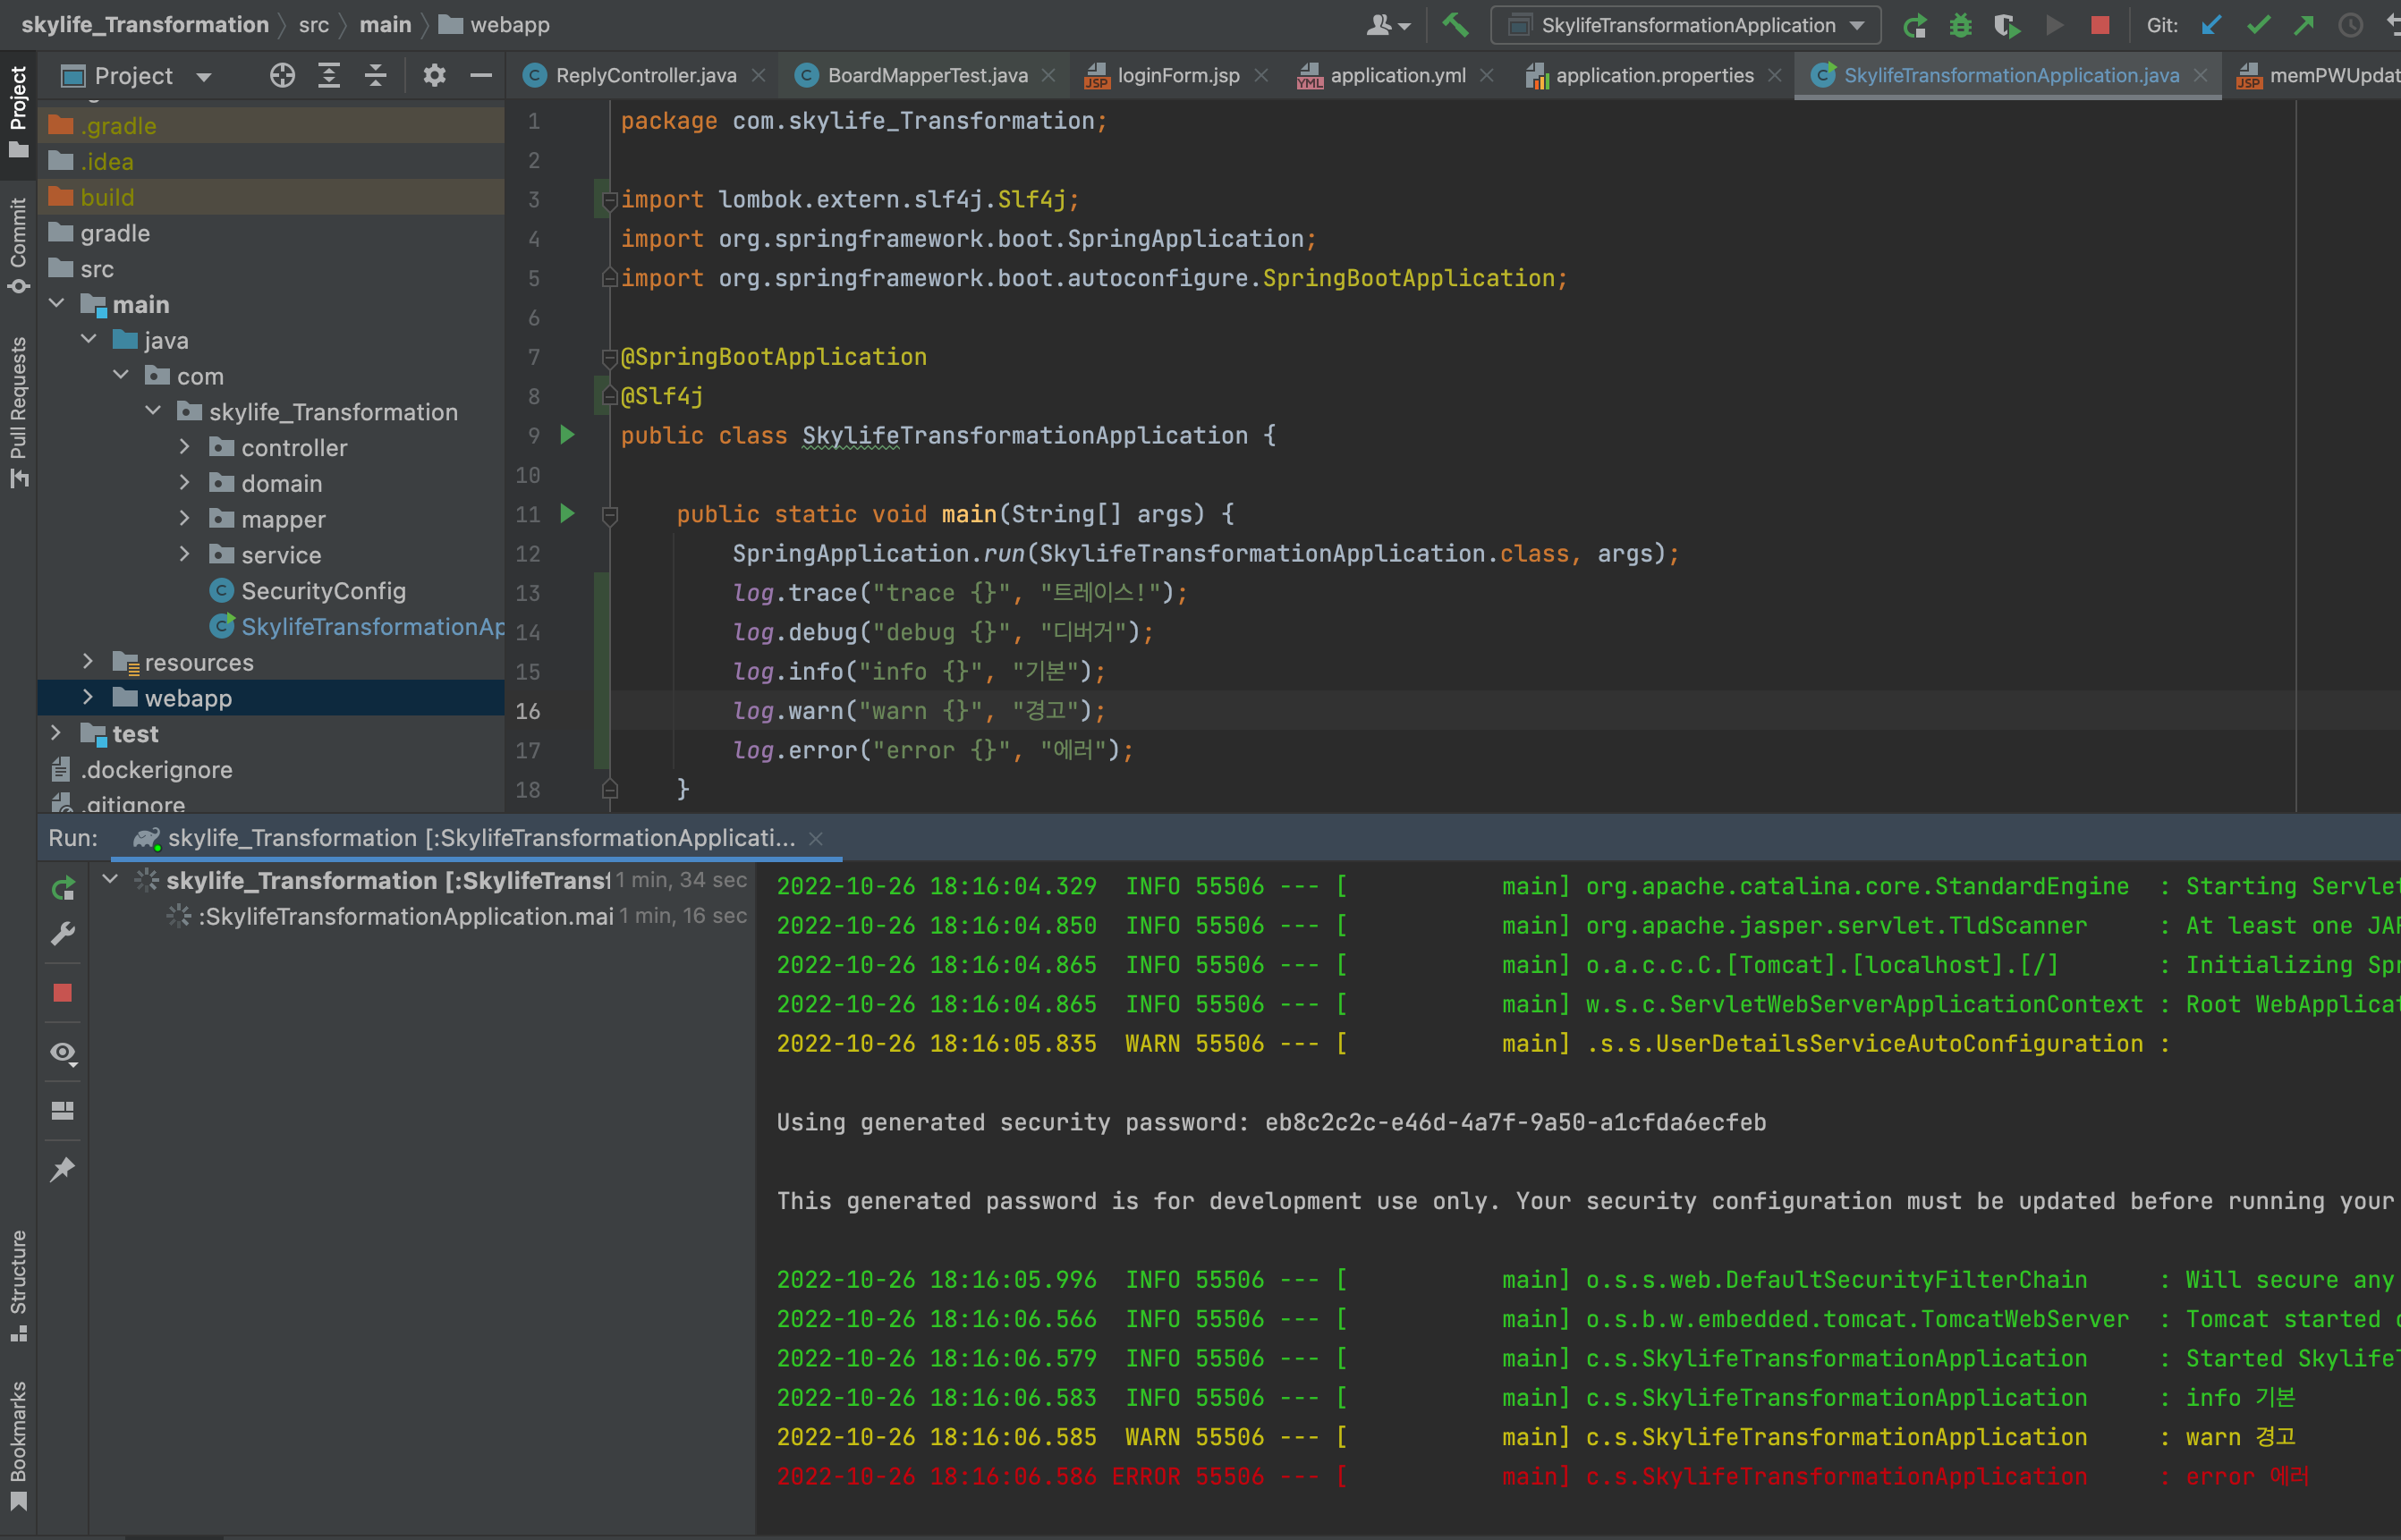Switch to application.yml tab
This screenshot has width=2401, height=1540.
[x=1396, y=76]
